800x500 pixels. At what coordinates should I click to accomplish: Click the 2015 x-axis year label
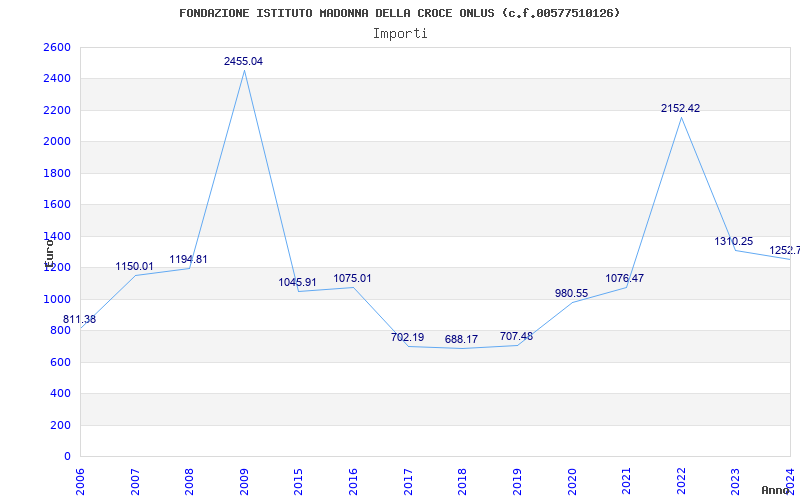click(298, 481)
